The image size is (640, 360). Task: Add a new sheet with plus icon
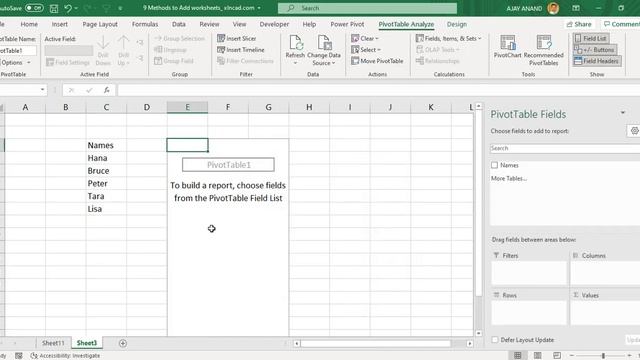point(122,343)
